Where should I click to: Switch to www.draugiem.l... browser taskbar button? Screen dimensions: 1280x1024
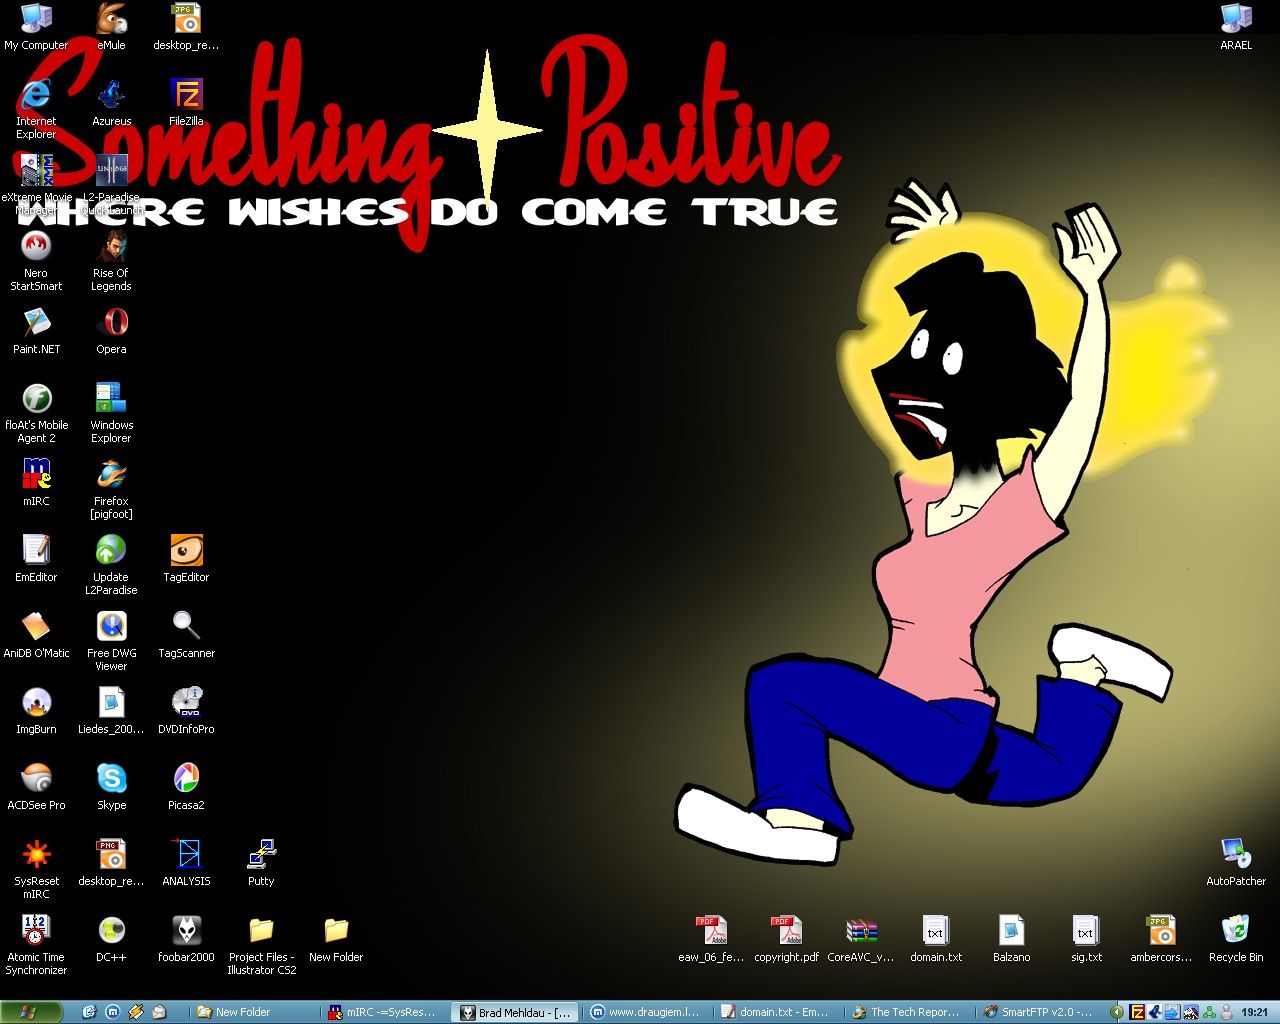click(x=647, y=1012)
